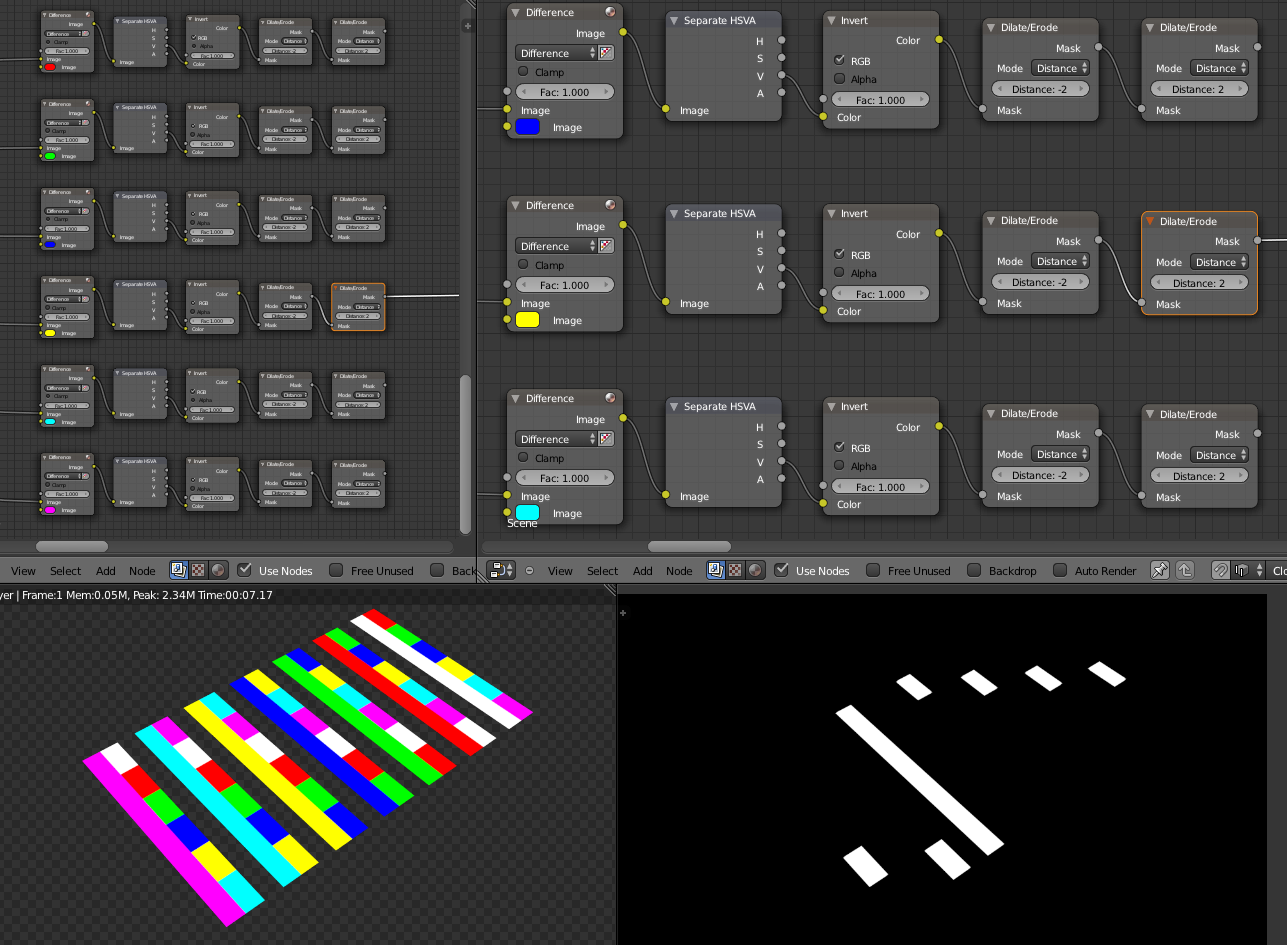Toggle the snap magnet icon in right editor

pos(1221,570)
